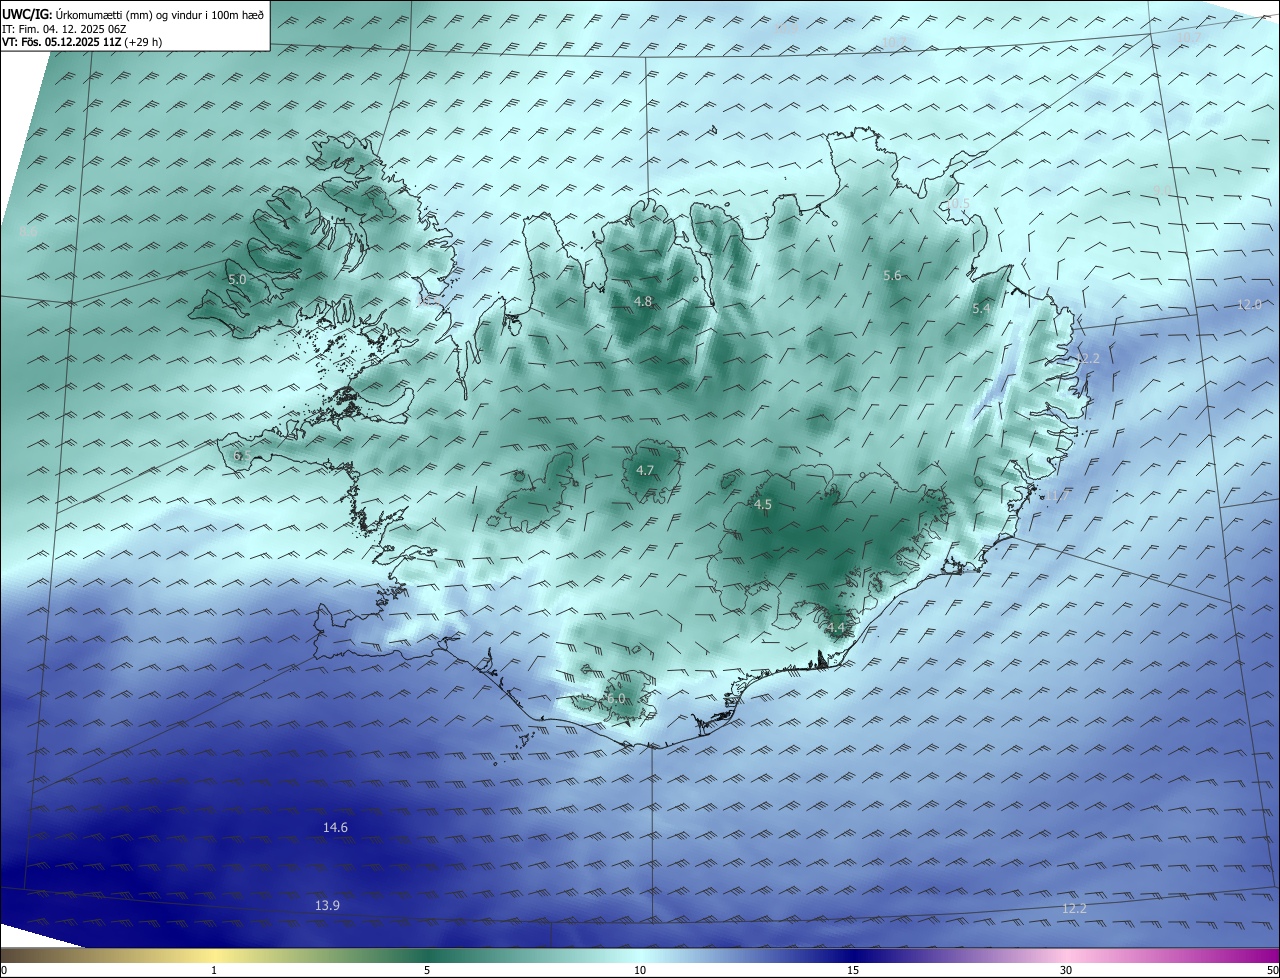Image resolution: width=1280 pixels, height=978 pixels.
Task: Click the colour scale tick label '15'
Action: 853,970
